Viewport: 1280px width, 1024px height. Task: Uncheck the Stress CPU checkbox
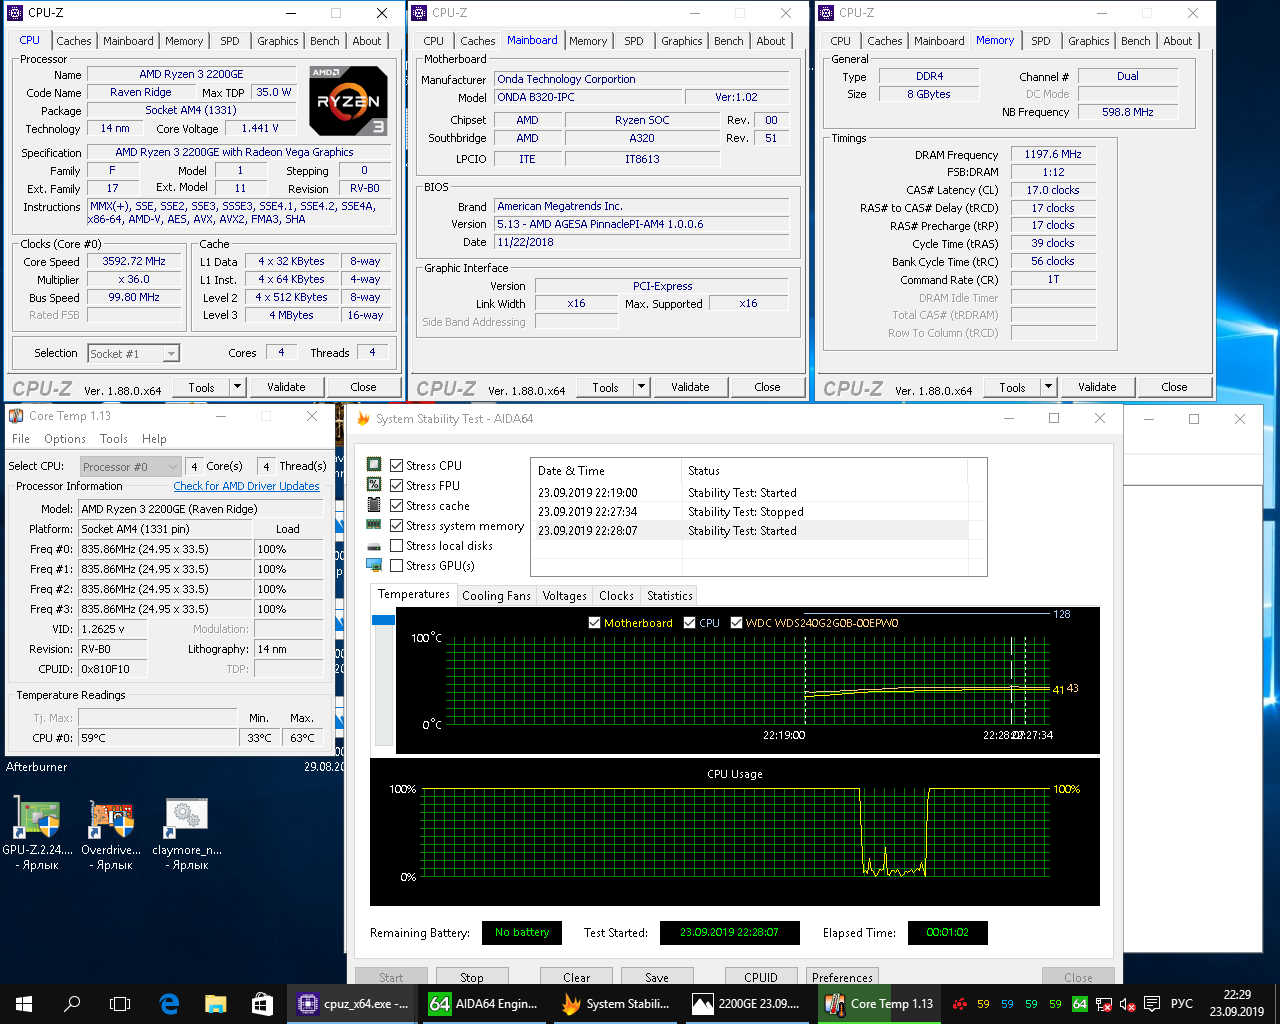coord(397,466)
